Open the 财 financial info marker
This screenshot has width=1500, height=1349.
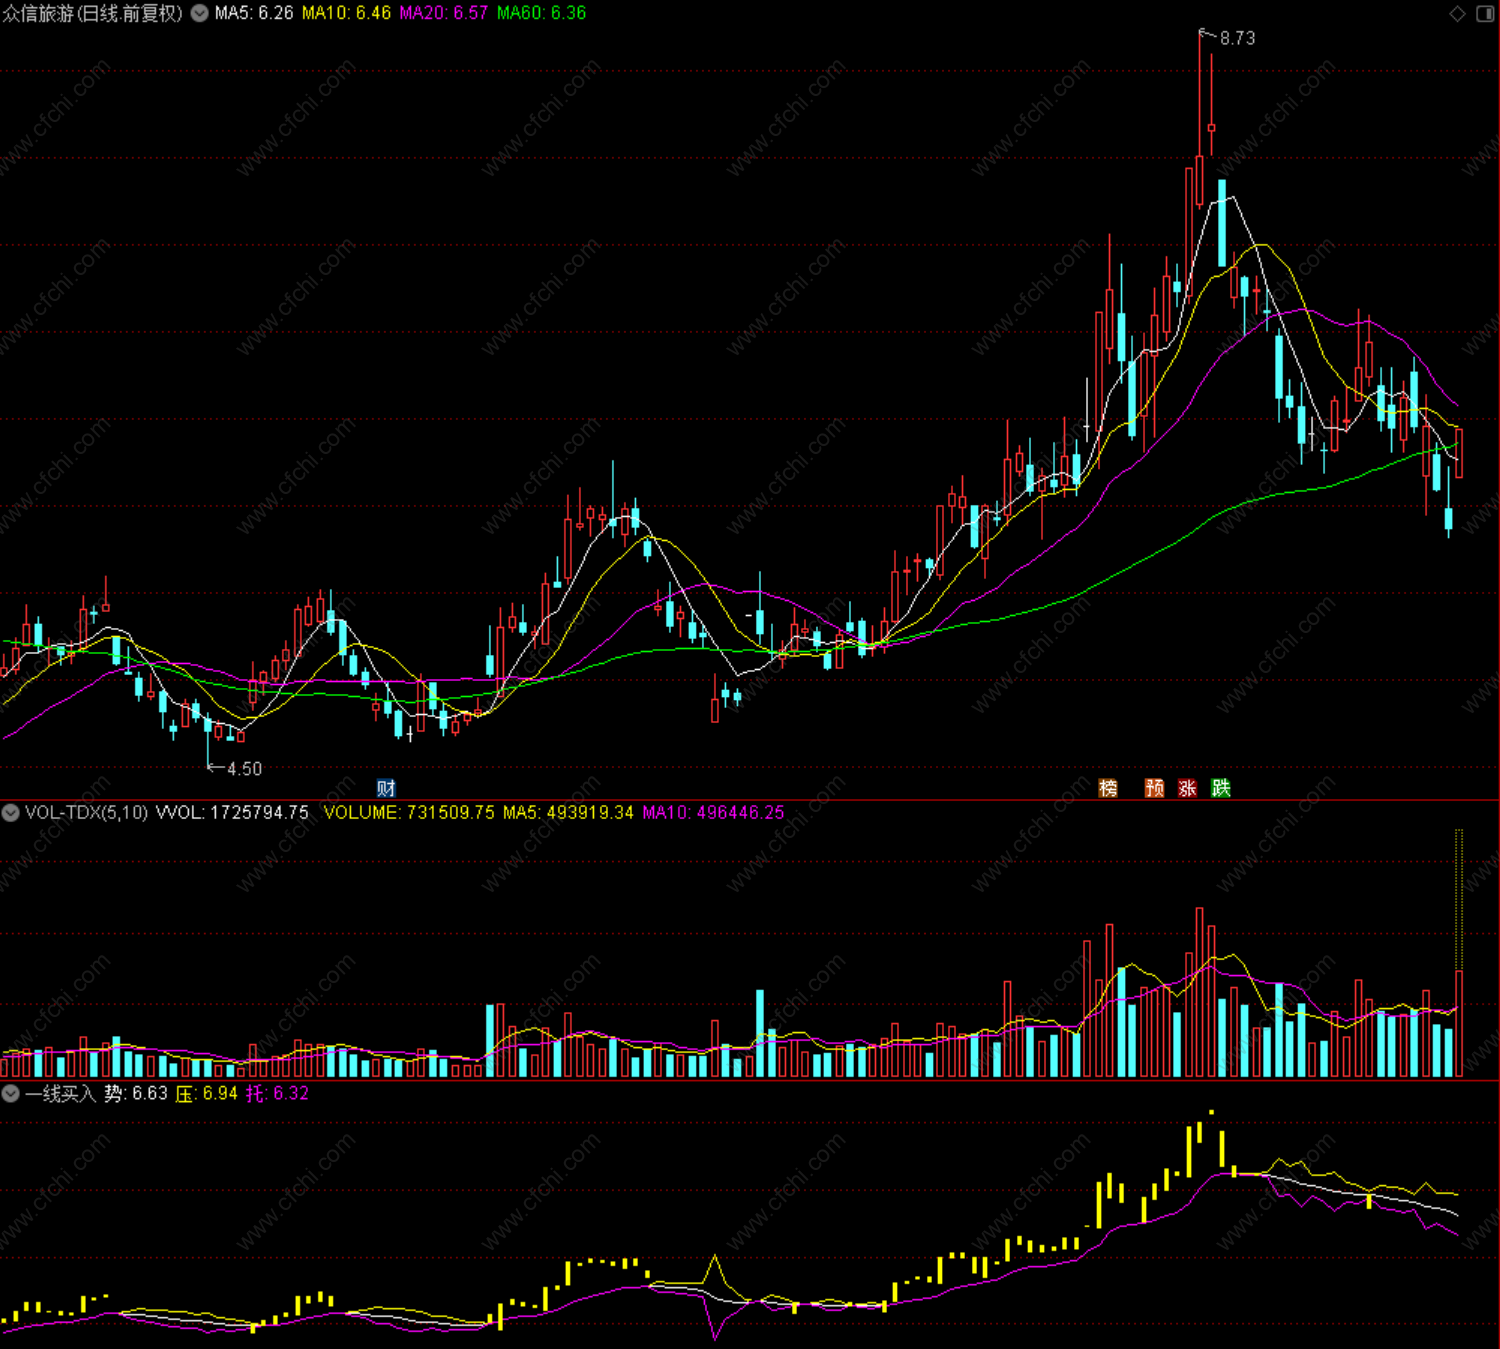386,788
